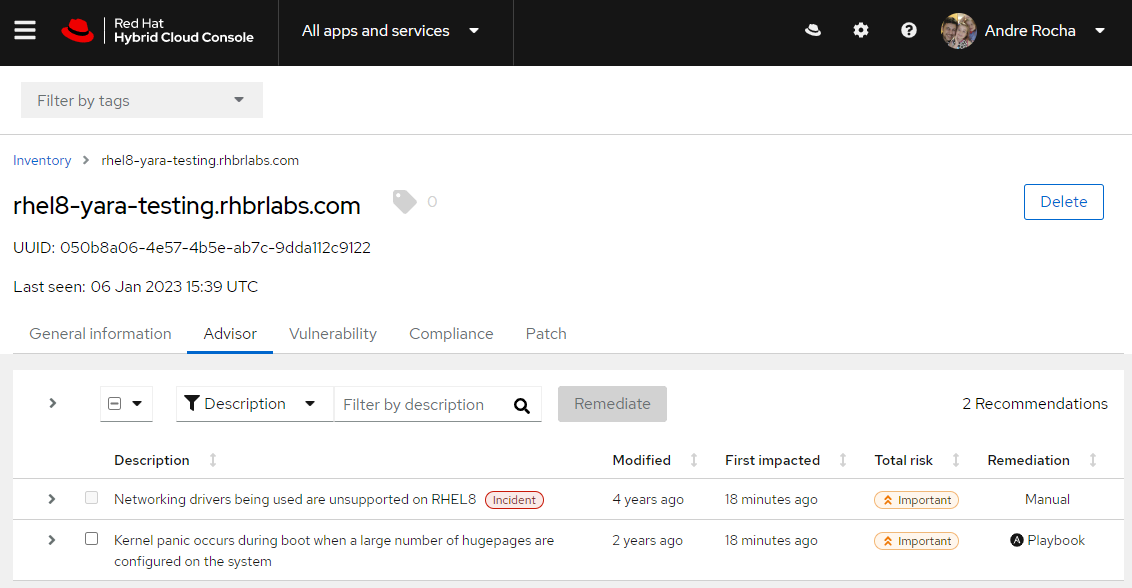The height and width of the screenshot is (588, 1132).
Task: Toggle the bulk select checkbox
Action: coord(115,404)
